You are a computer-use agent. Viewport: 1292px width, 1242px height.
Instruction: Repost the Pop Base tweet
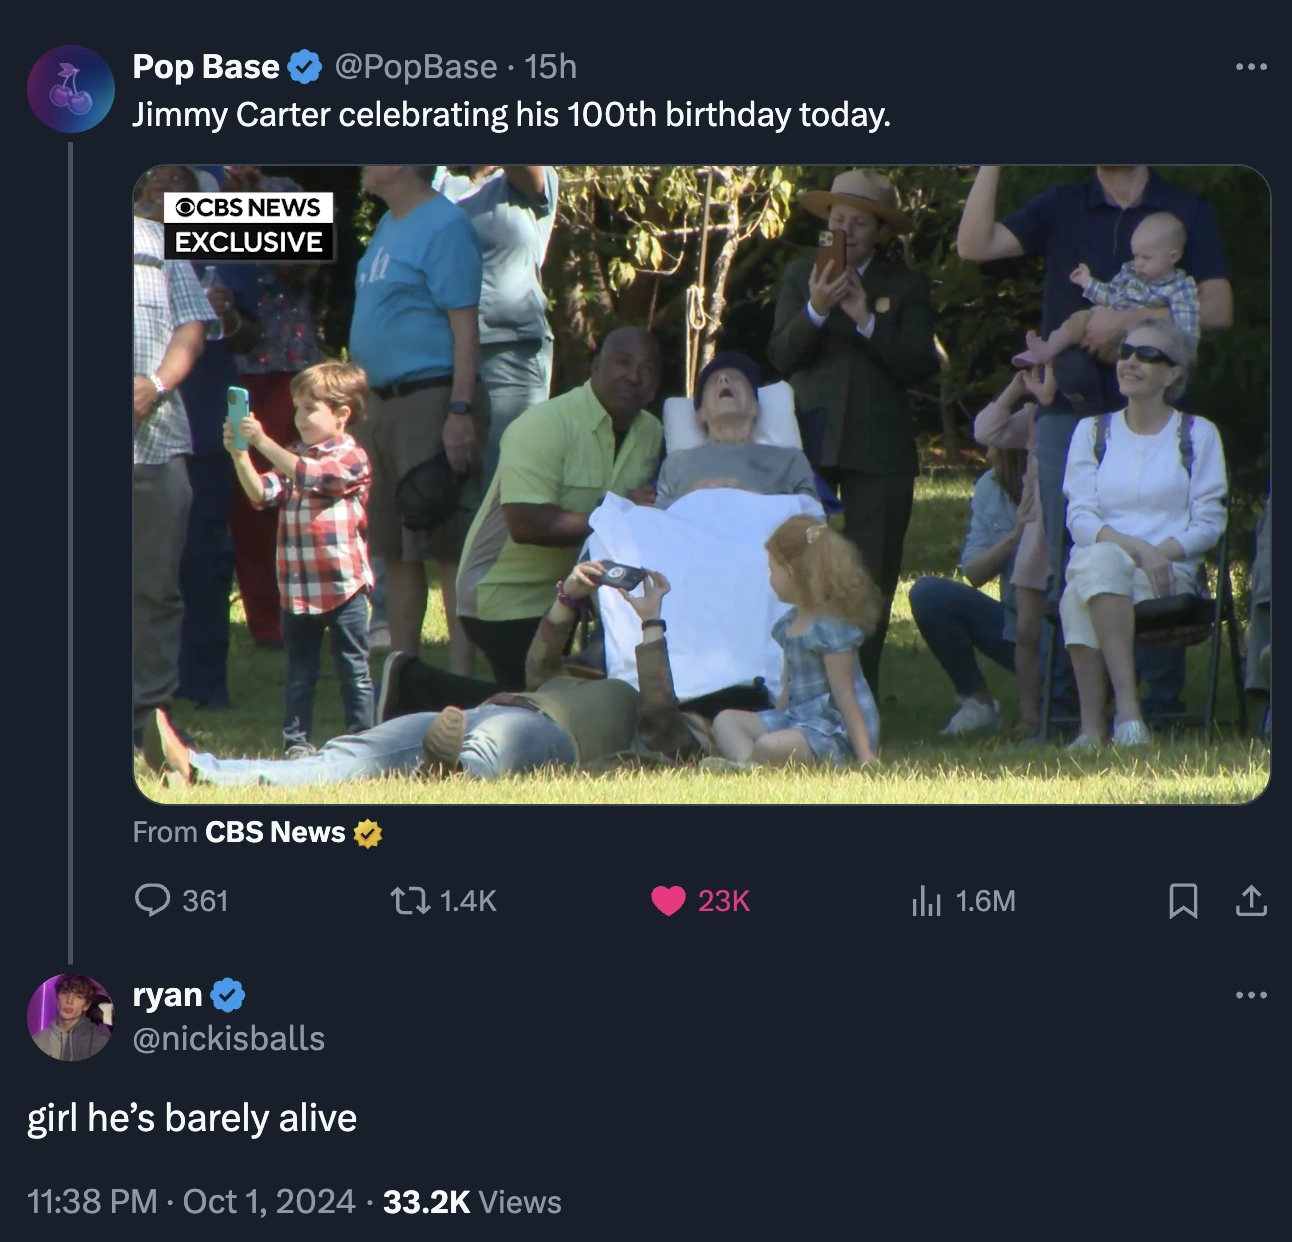coord(410,901)
